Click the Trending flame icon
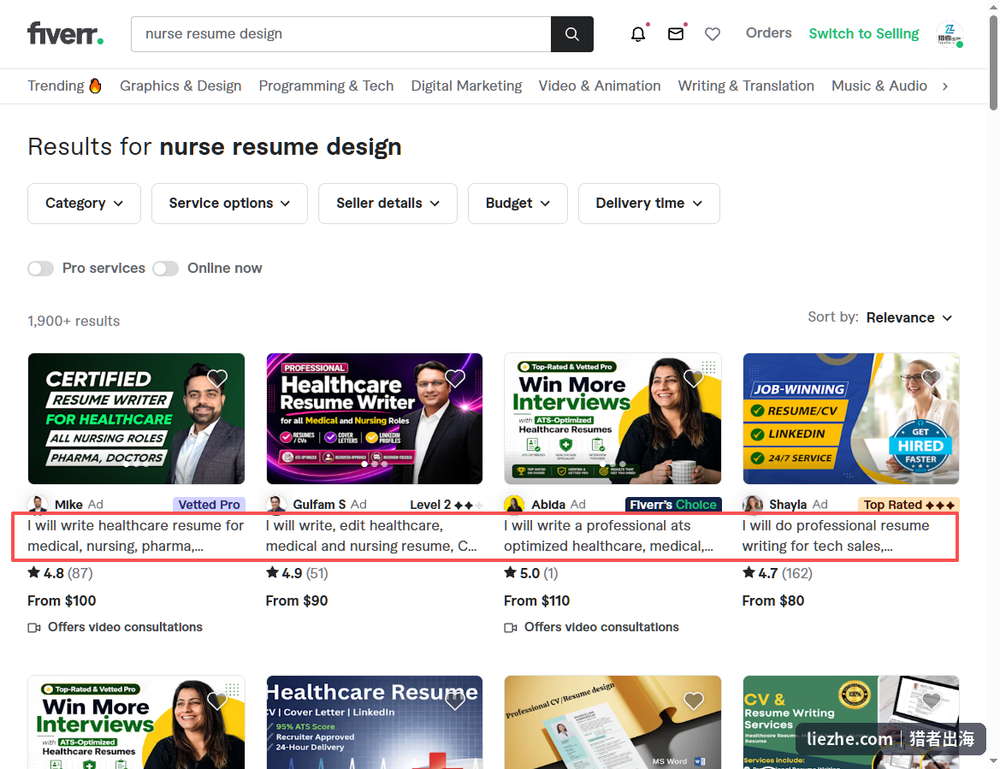The height and width of the screenshot is (769, 1000). click(95, 85)
